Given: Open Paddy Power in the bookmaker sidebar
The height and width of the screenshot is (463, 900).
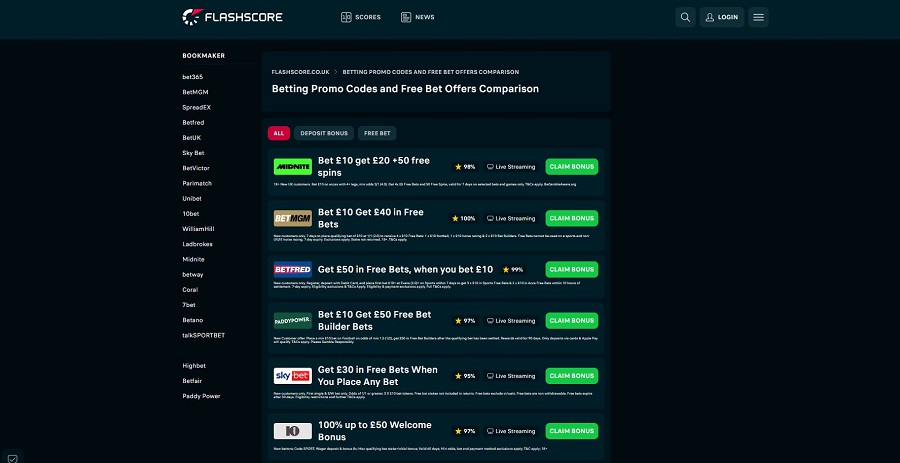Looking at the screenshot, I should (x=201, y=396).
